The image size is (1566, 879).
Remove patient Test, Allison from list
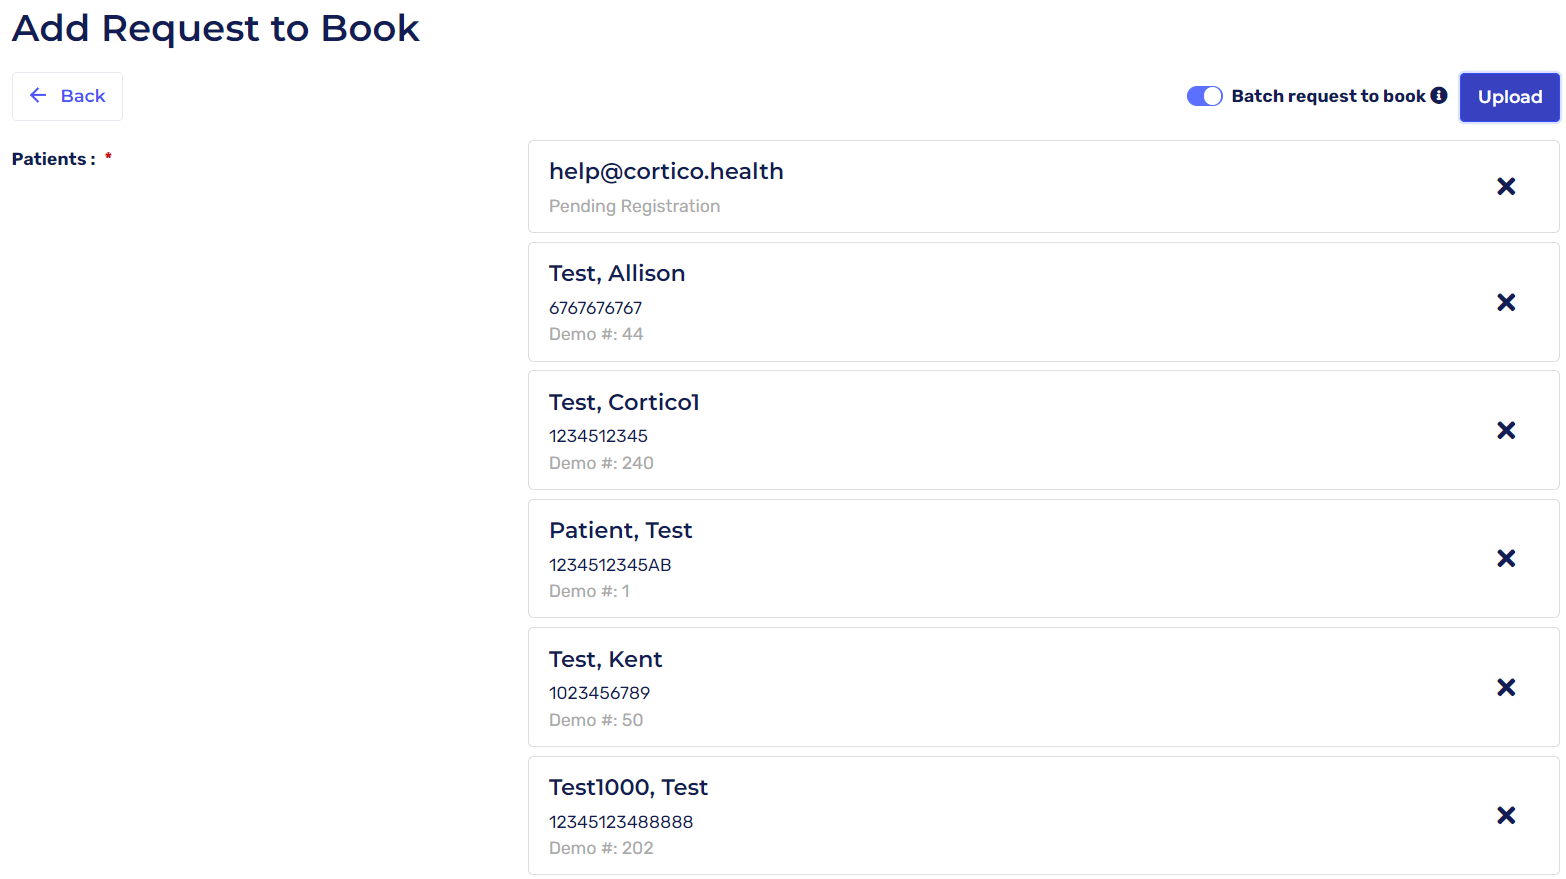1506,303
